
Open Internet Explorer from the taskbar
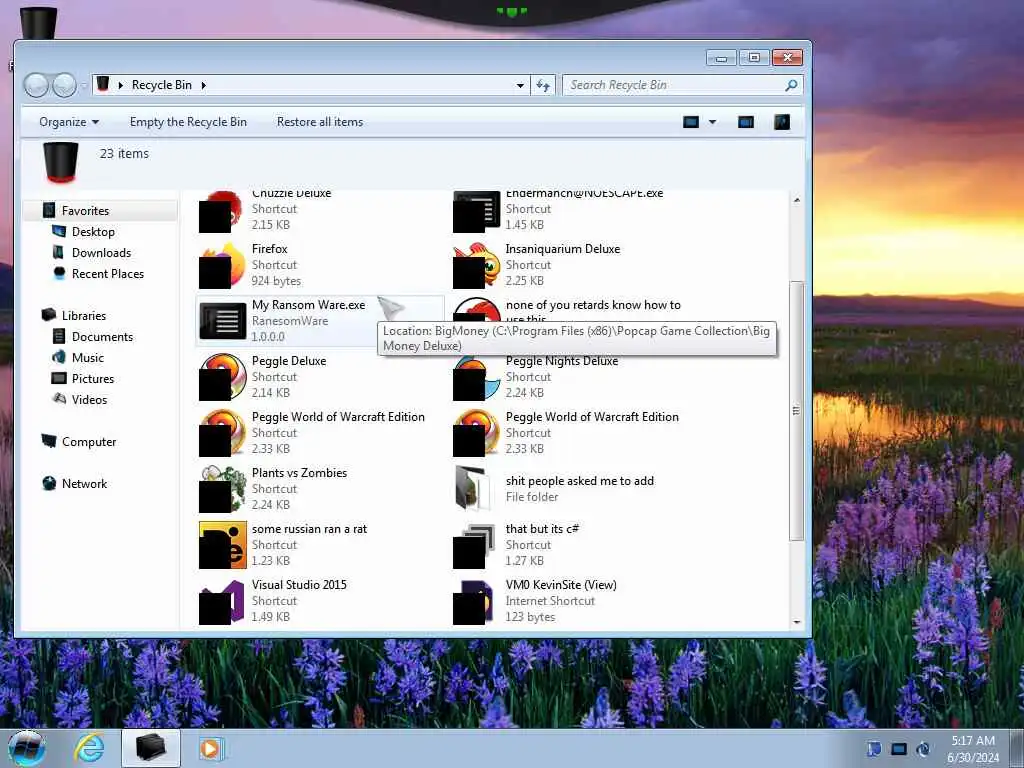[x=89, y=748]
